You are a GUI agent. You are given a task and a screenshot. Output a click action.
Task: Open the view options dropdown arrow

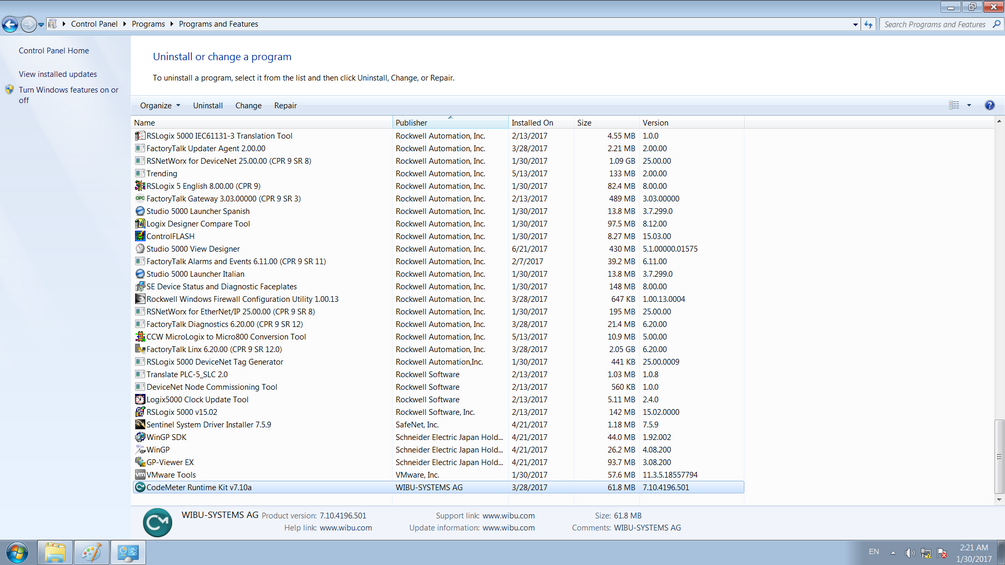(x=969, y=105)
